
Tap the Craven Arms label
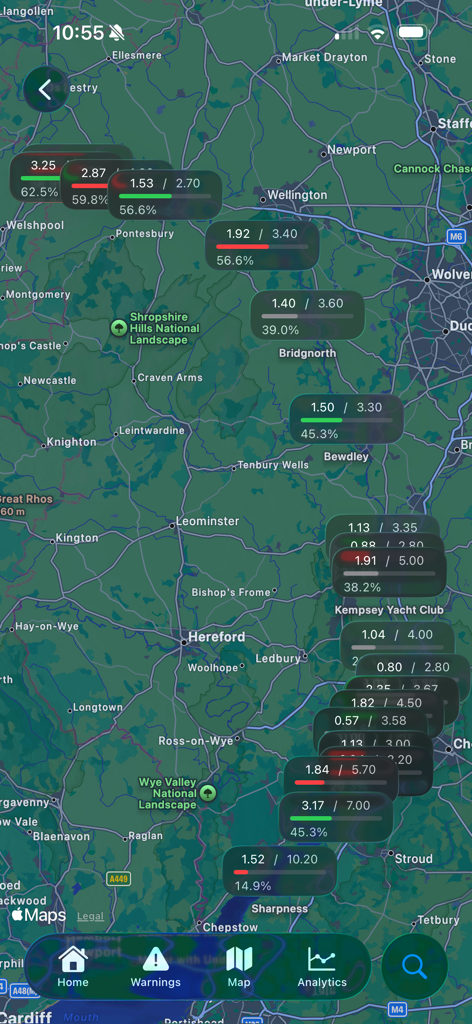[170, 377]
